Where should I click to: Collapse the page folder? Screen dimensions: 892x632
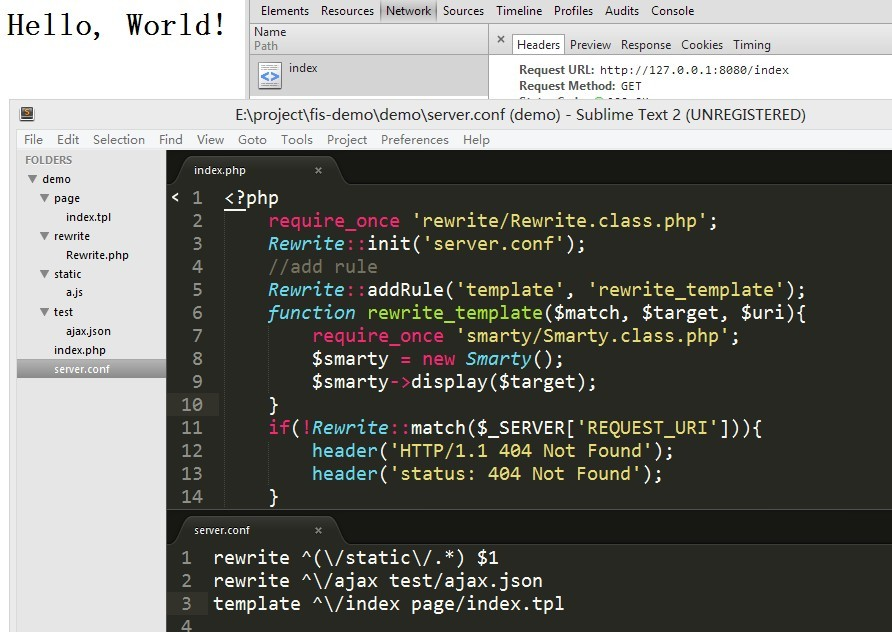[44, 198]
